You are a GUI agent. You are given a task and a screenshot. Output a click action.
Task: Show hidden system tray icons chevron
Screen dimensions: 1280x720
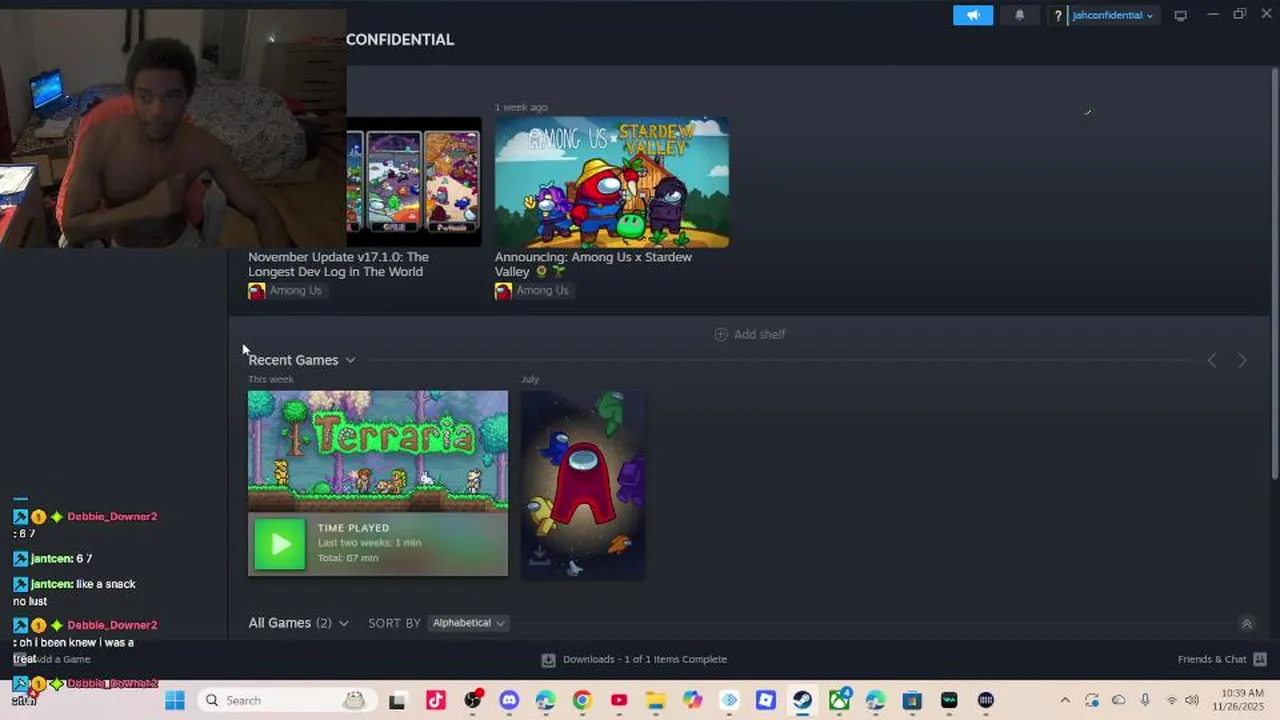click(x=1065, y=700)
